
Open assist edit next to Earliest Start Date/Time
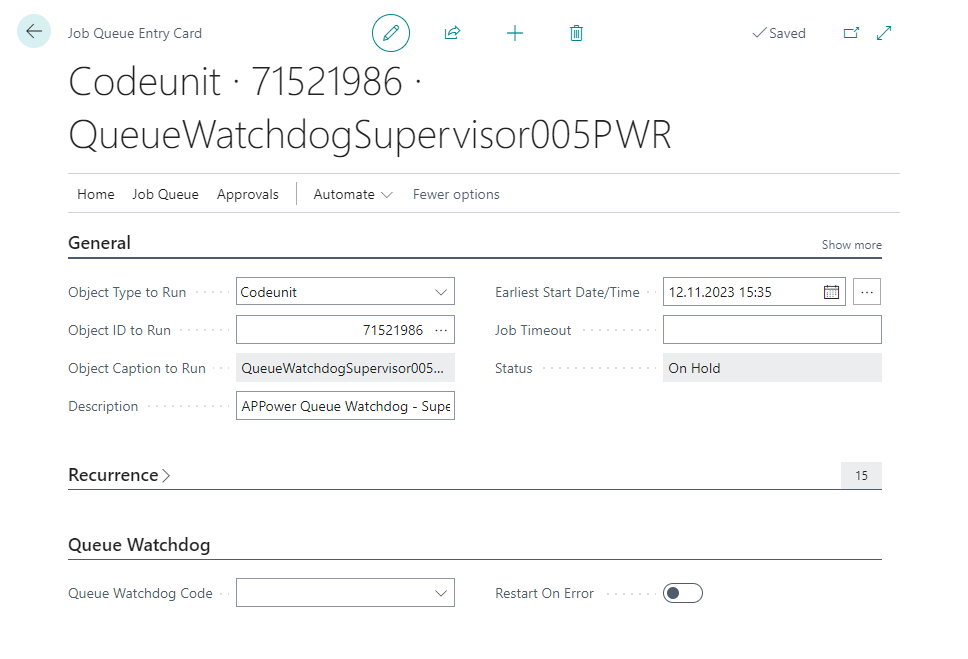(x=866, y=291)
